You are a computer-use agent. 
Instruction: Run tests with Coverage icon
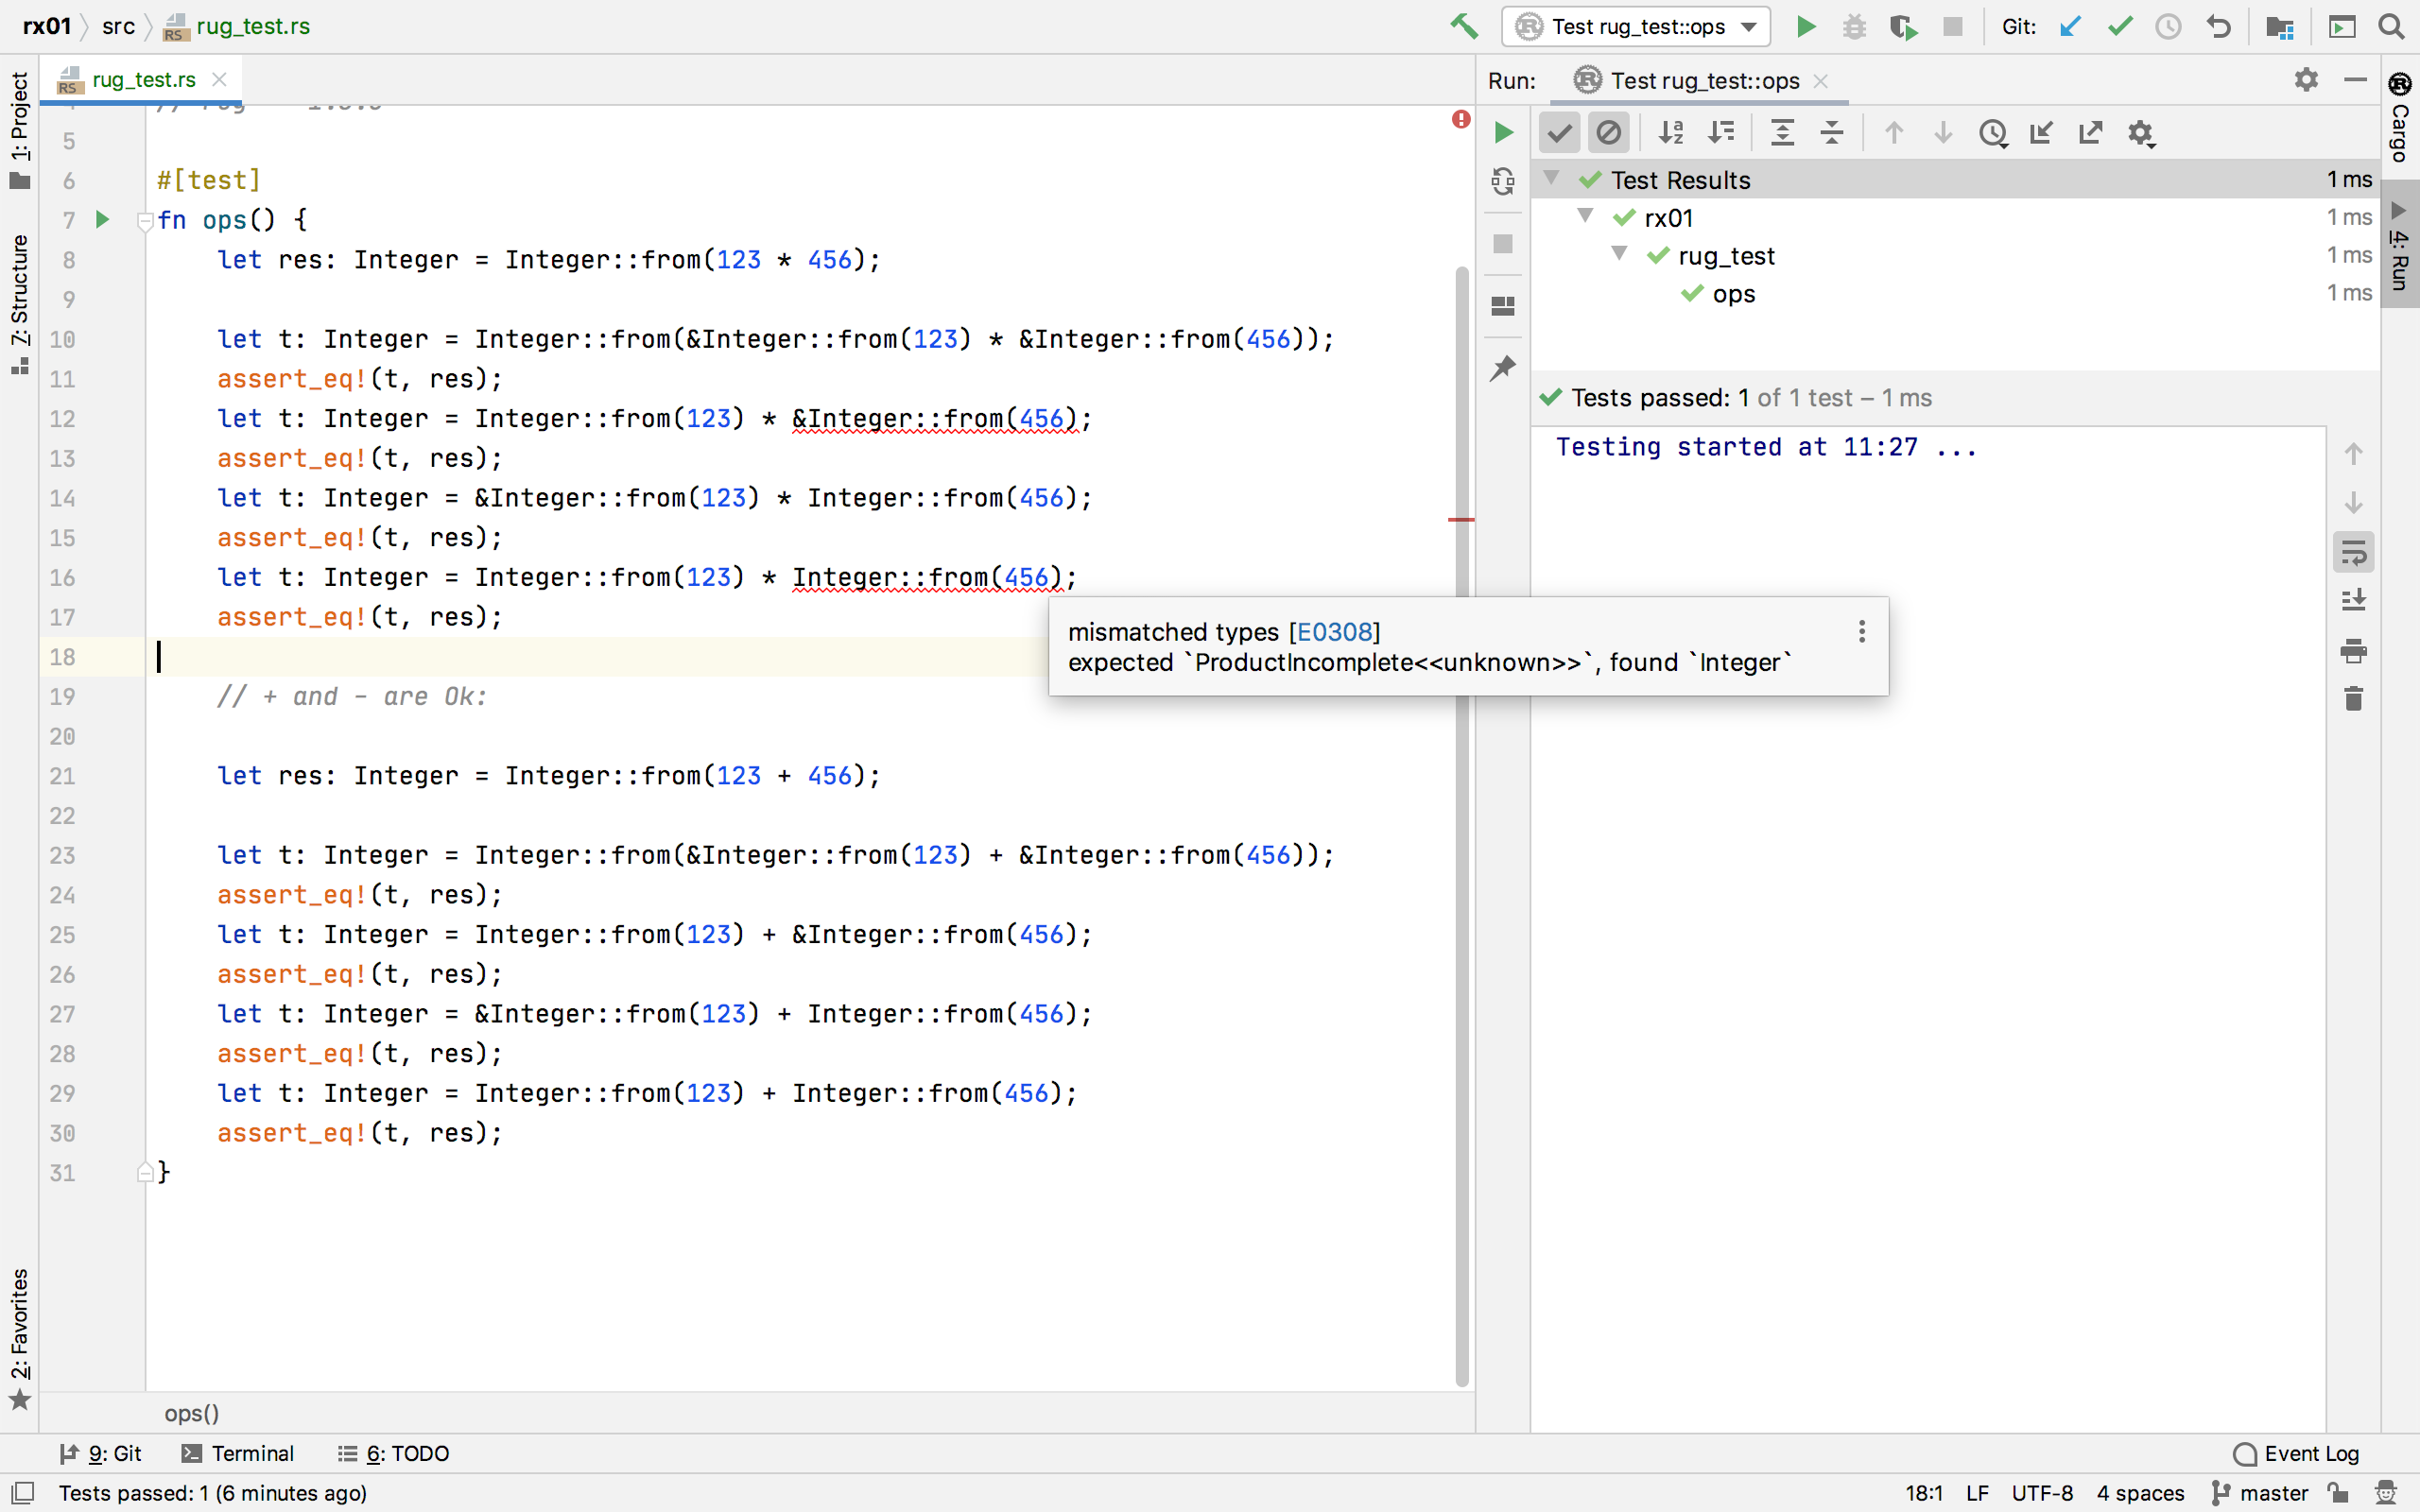coord(1903,27)
